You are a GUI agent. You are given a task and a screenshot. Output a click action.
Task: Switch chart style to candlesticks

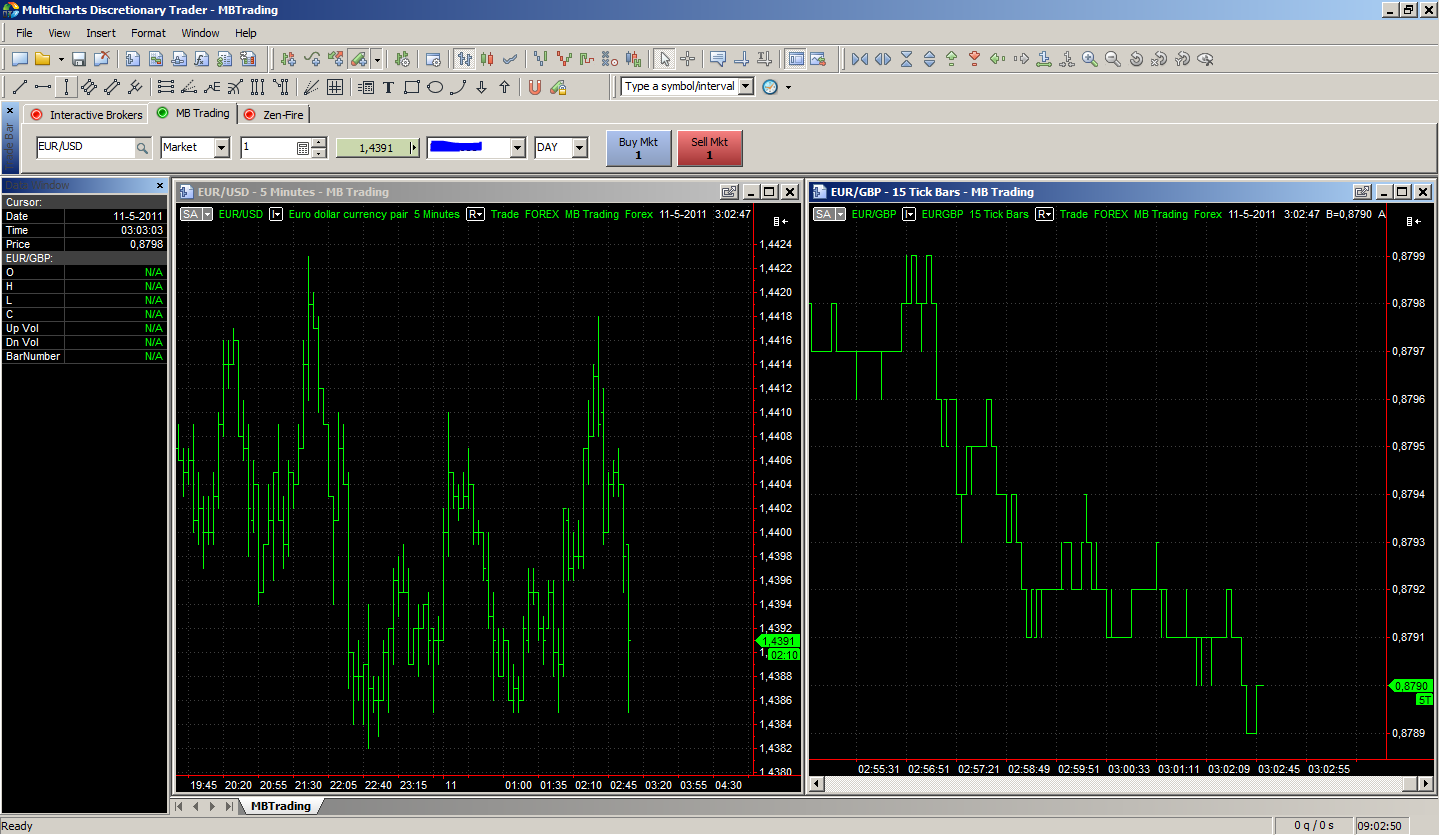489,59
